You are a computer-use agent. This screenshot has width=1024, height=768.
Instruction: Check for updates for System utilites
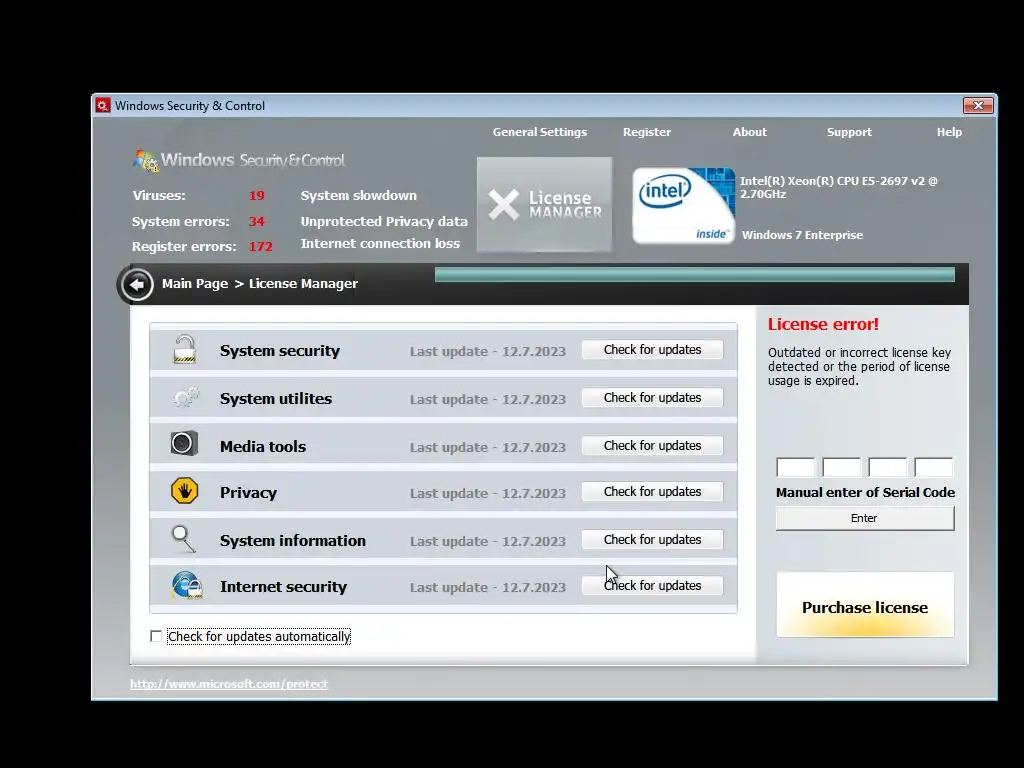pyautogui.click(x=652, y=397)
